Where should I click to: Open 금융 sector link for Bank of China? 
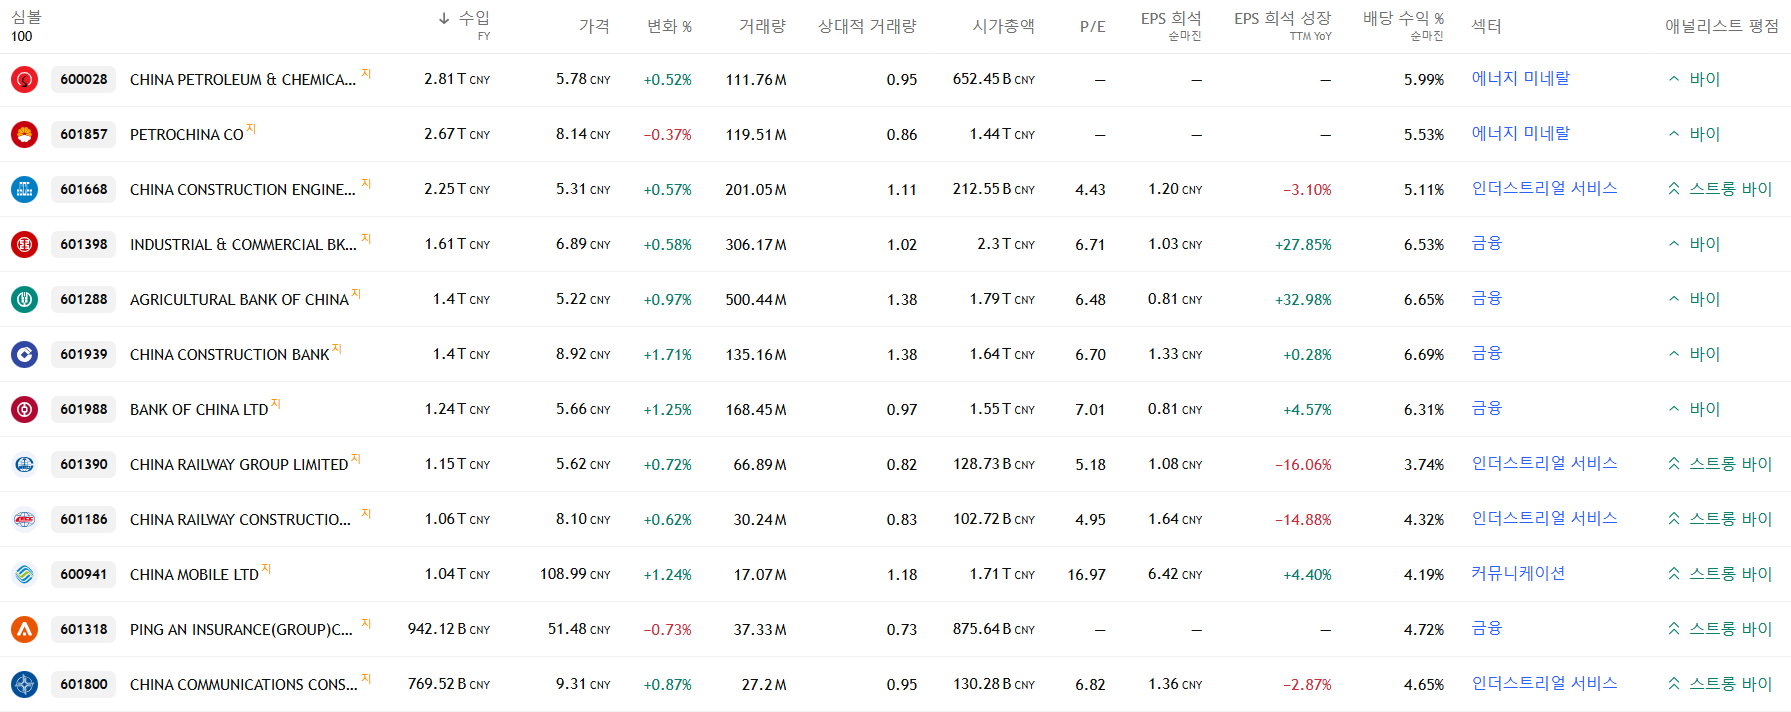(x=1486, y=408)
